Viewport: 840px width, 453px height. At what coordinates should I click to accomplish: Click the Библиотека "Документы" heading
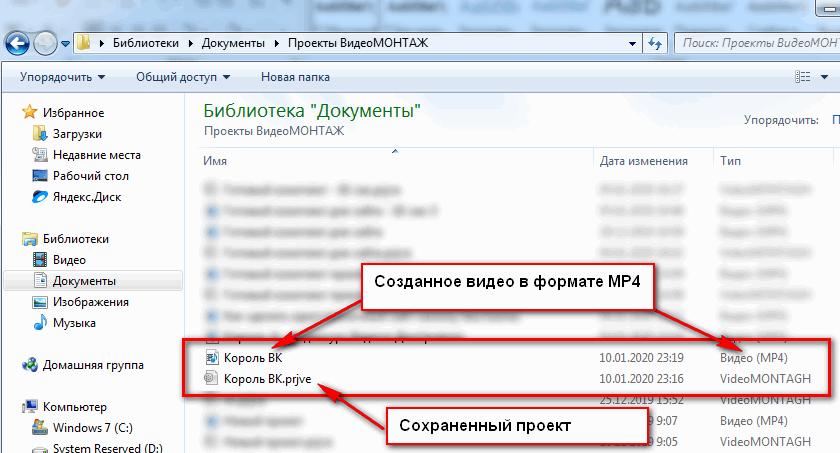point(312,111)
